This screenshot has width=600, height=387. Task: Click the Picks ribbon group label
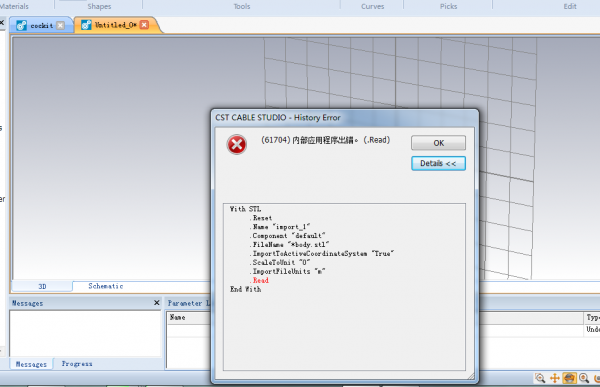coord(448,6)
